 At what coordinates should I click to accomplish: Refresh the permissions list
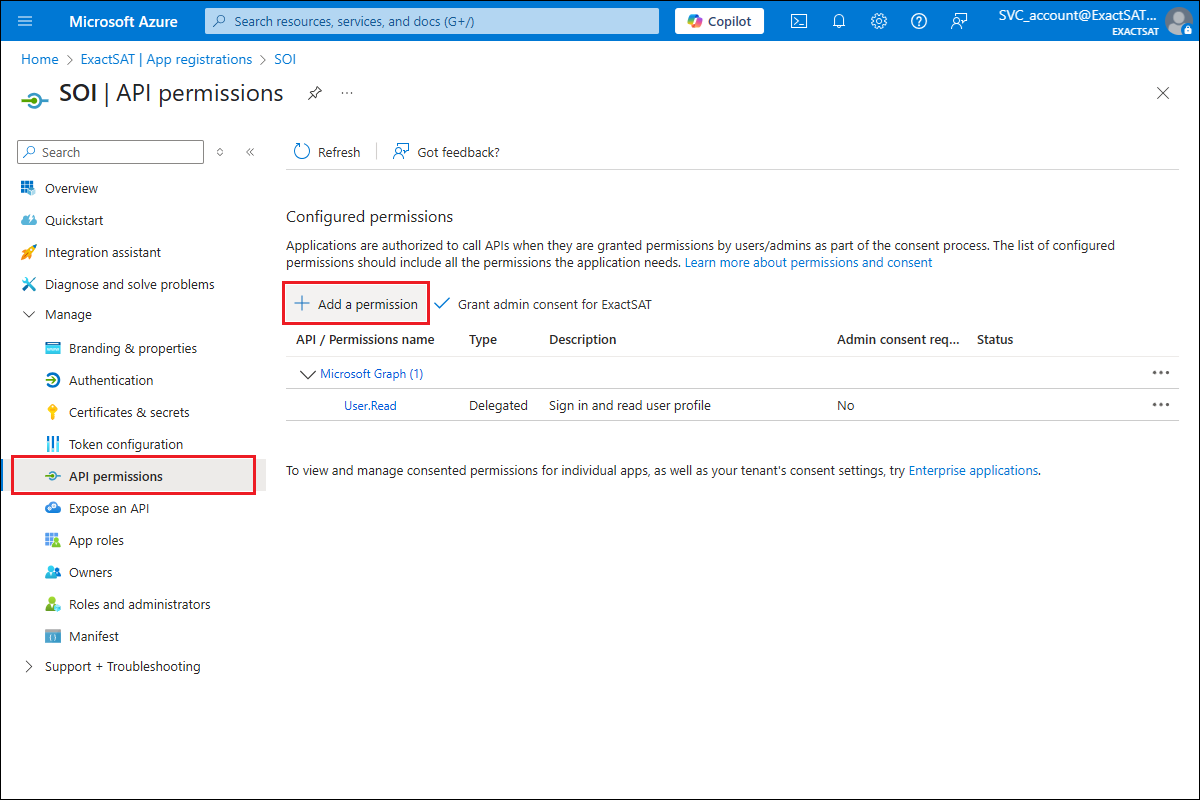(x=327, y=152)
